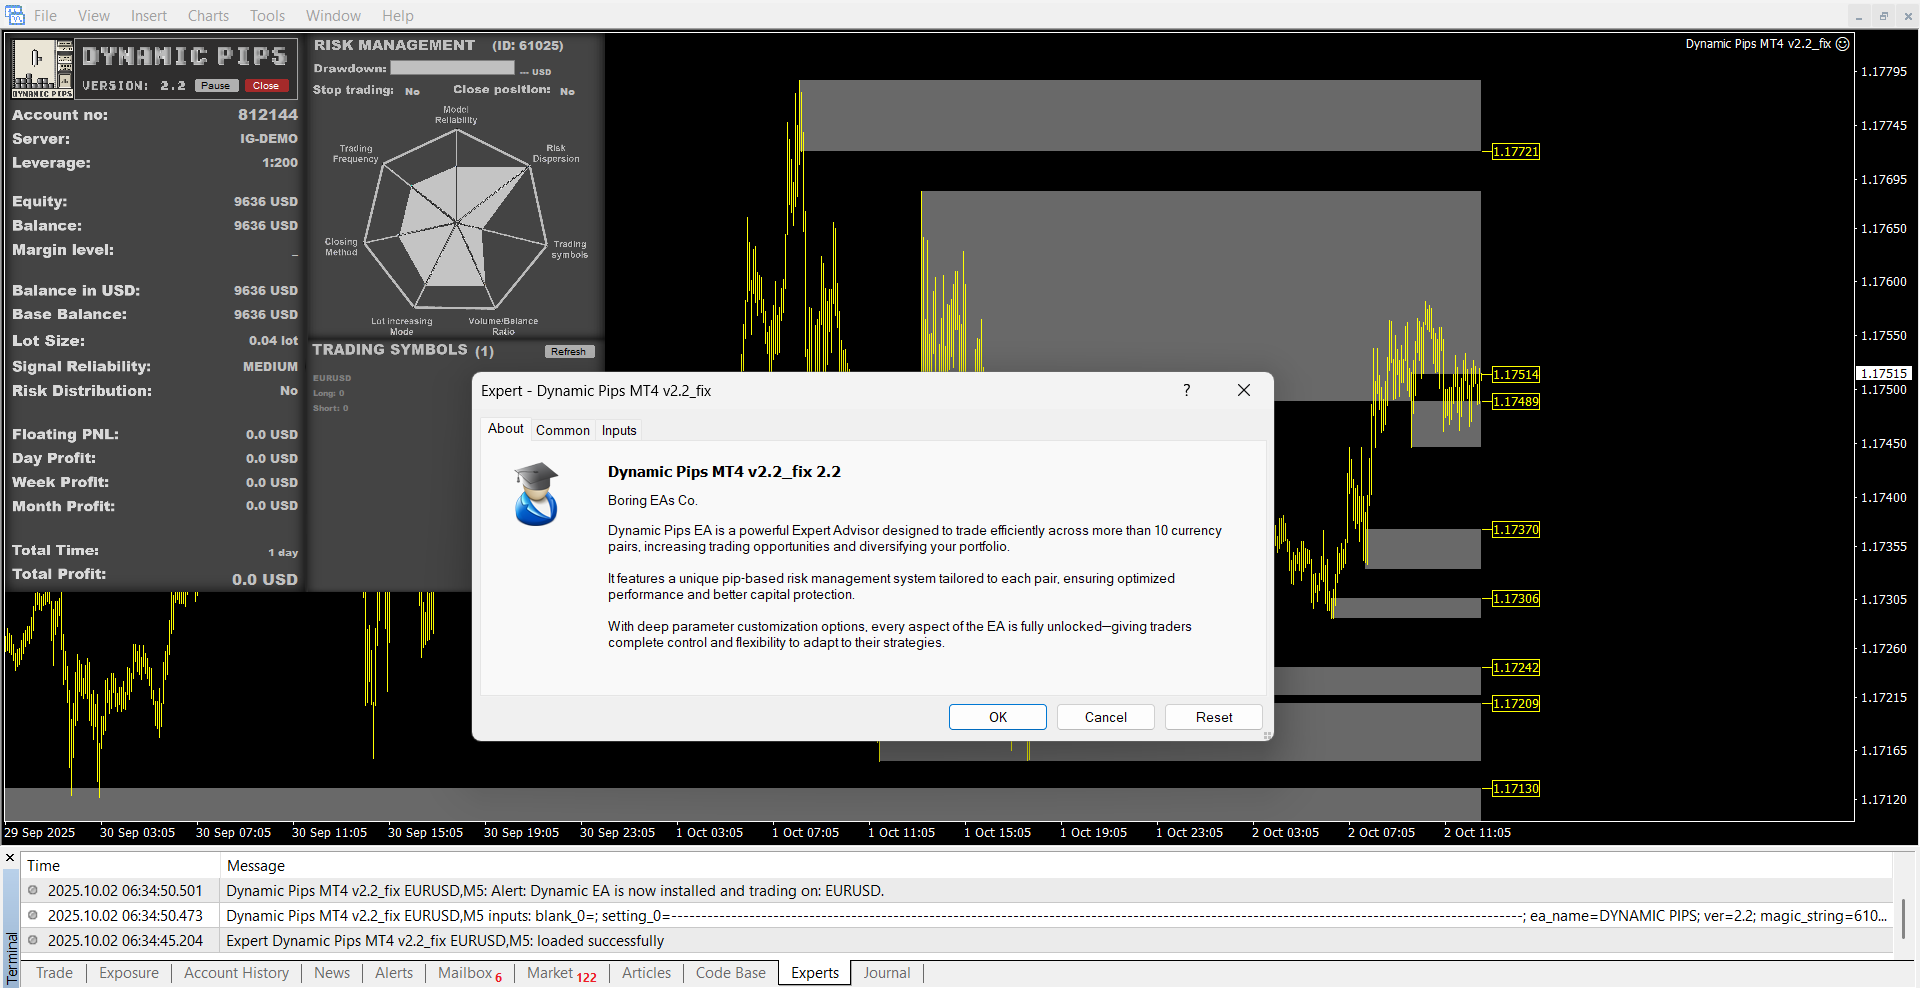
Task: Open the Journal tab in Terminal
Action: pyautogui.click(x=887, y=973)
